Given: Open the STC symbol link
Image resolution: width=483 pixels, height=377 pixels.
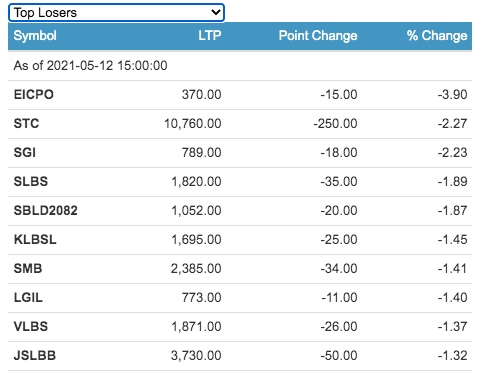Looking at the screenshot, I should pos(26,124).
